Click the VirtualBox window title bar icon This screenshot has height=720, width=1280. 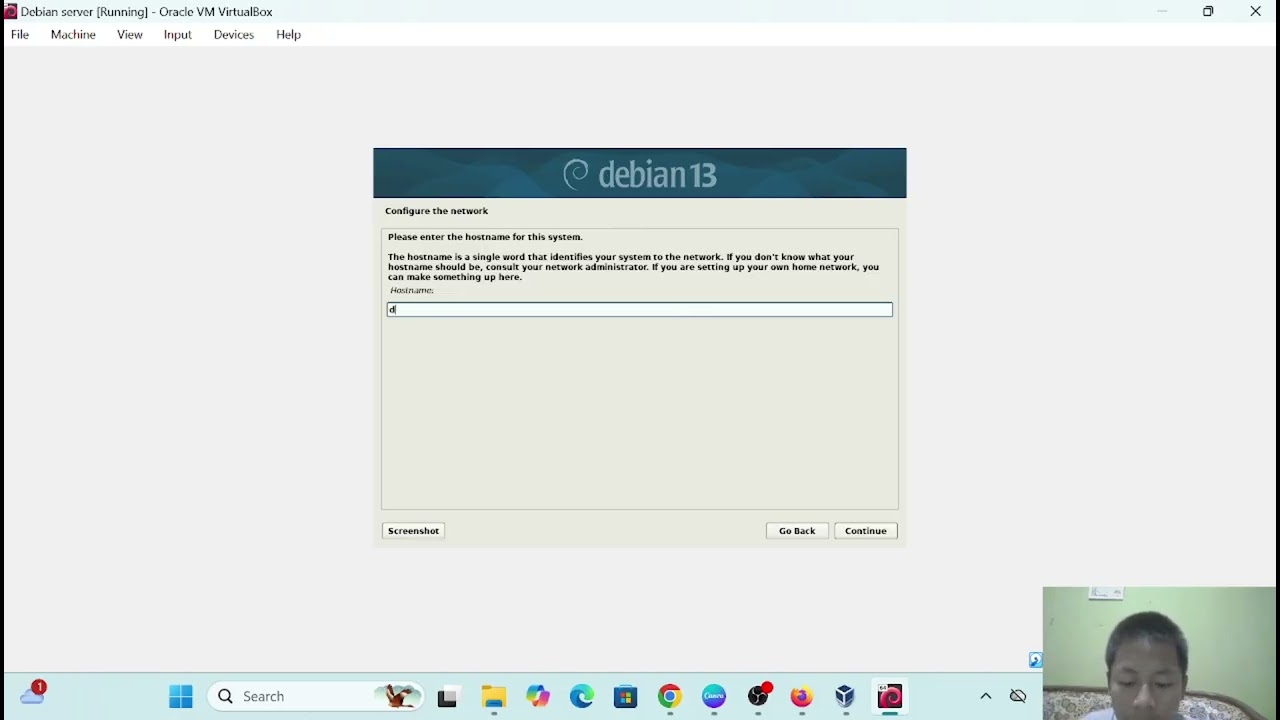[x=10, y=12]
